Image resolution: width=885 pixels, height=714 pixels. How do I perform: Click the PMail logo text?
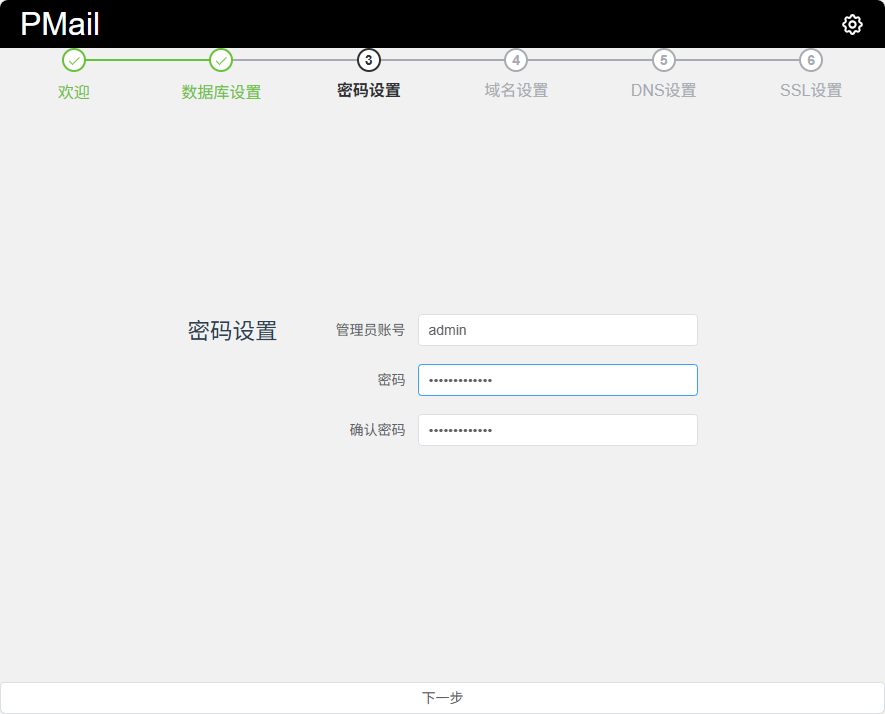60,25
